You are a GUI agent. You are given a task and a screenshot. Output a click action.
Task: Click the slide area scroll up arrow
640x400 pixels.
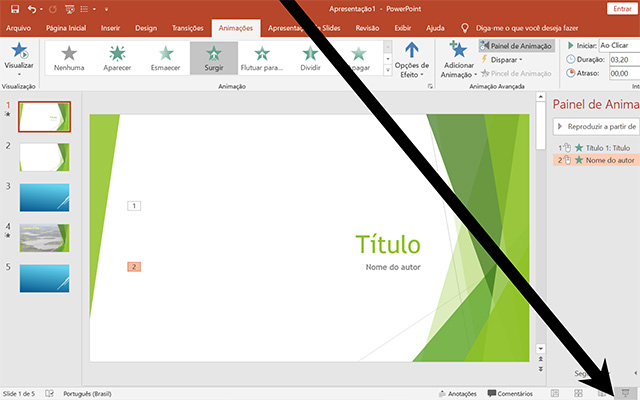coord(540,97)
